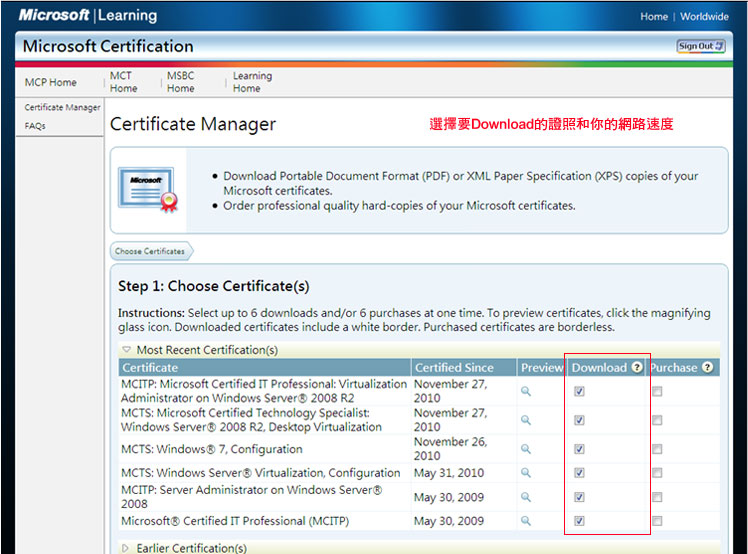
Task: Expand Earlier Certification(s) section
Action: tap(125, 548)
